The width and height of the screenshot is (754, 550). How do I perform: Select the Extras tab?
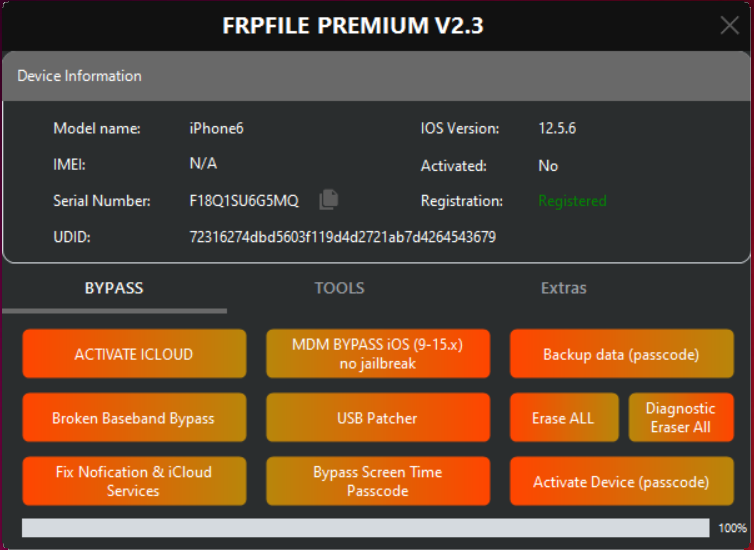pos(564,288)
